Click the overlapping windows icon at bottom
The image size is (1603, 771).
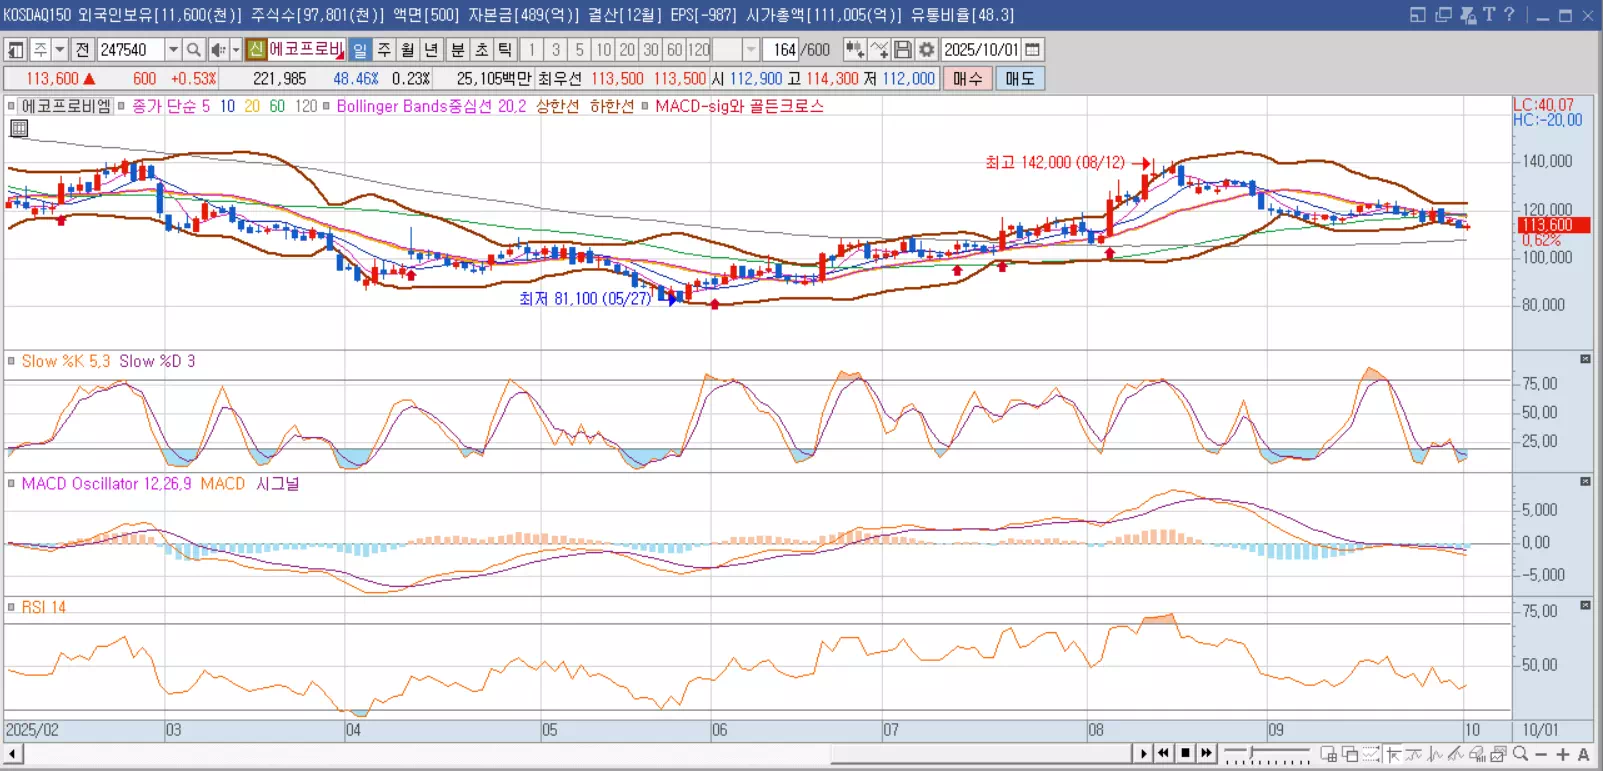point(1350,754)
